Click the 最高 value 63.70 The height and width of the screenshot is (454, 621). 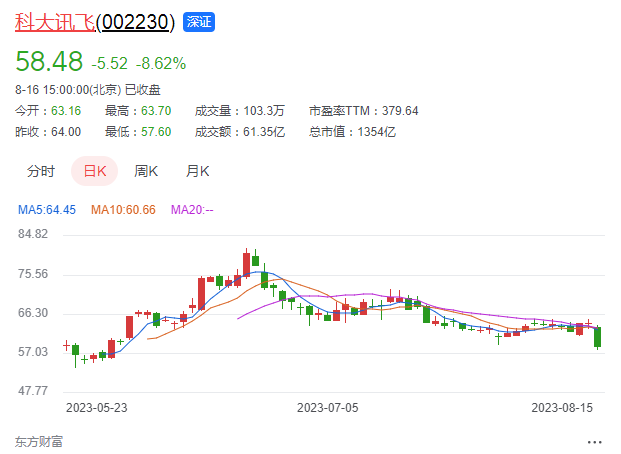click(156, 111)
